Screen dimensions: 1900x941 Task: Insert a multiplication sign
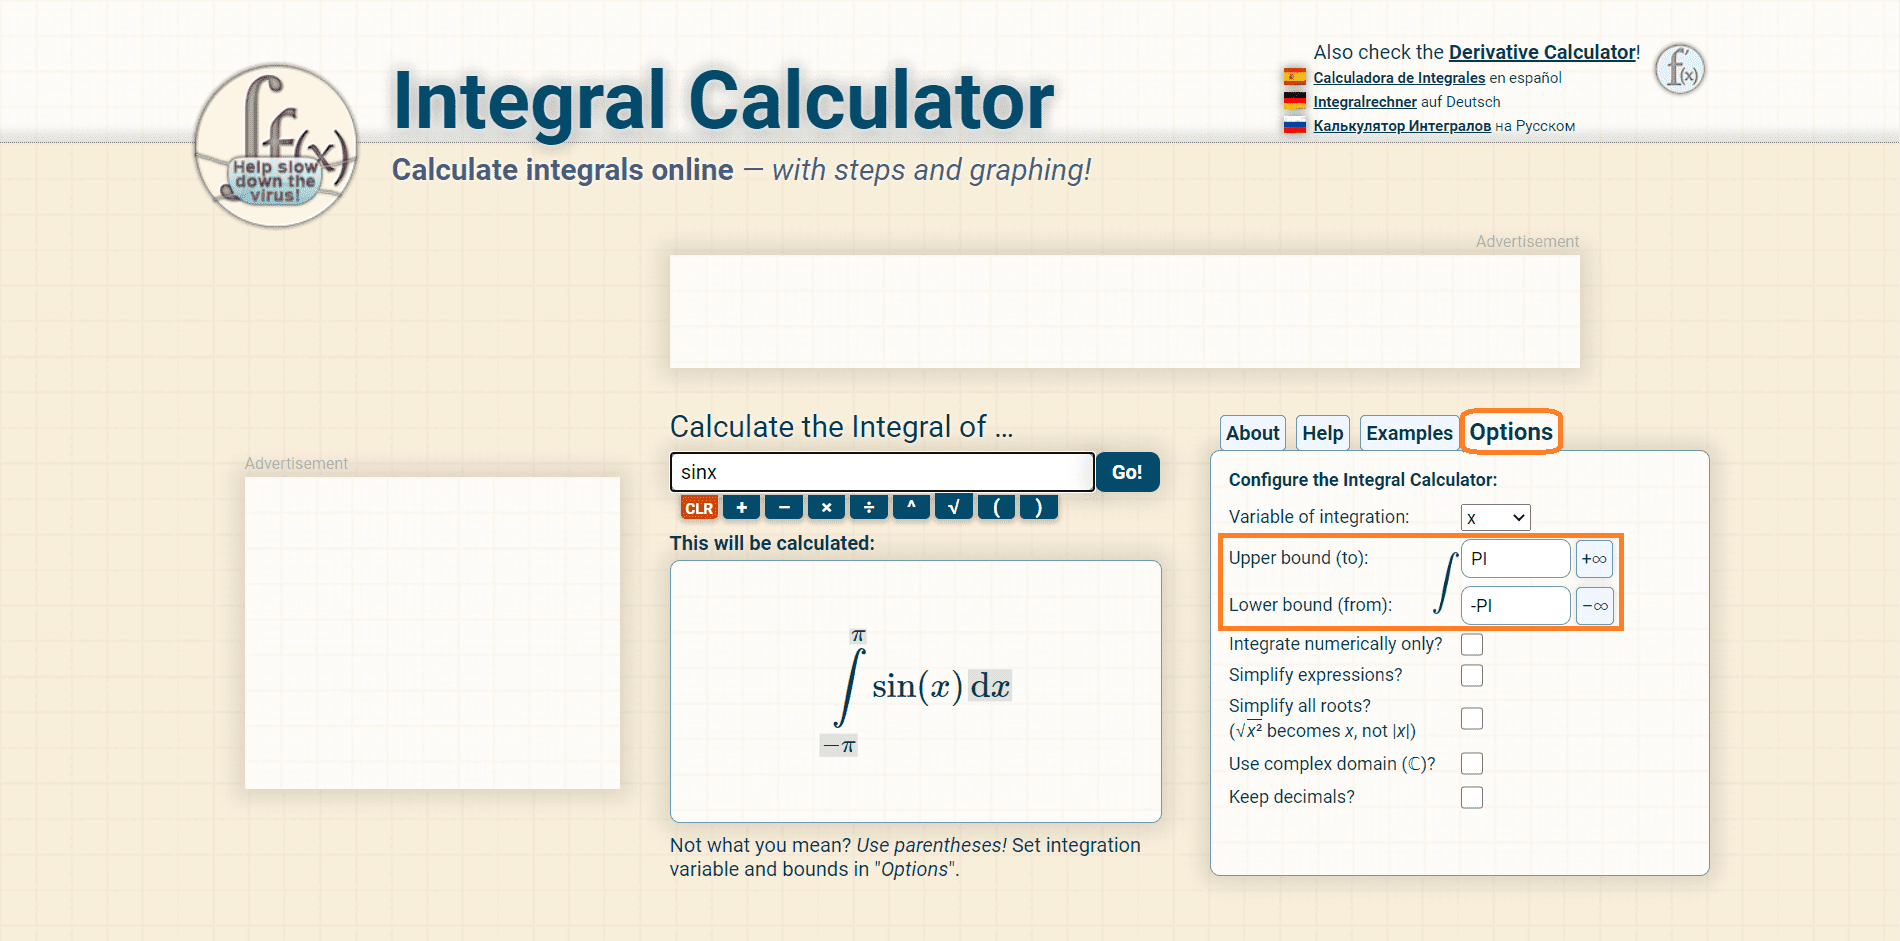(x=826, y=508)
